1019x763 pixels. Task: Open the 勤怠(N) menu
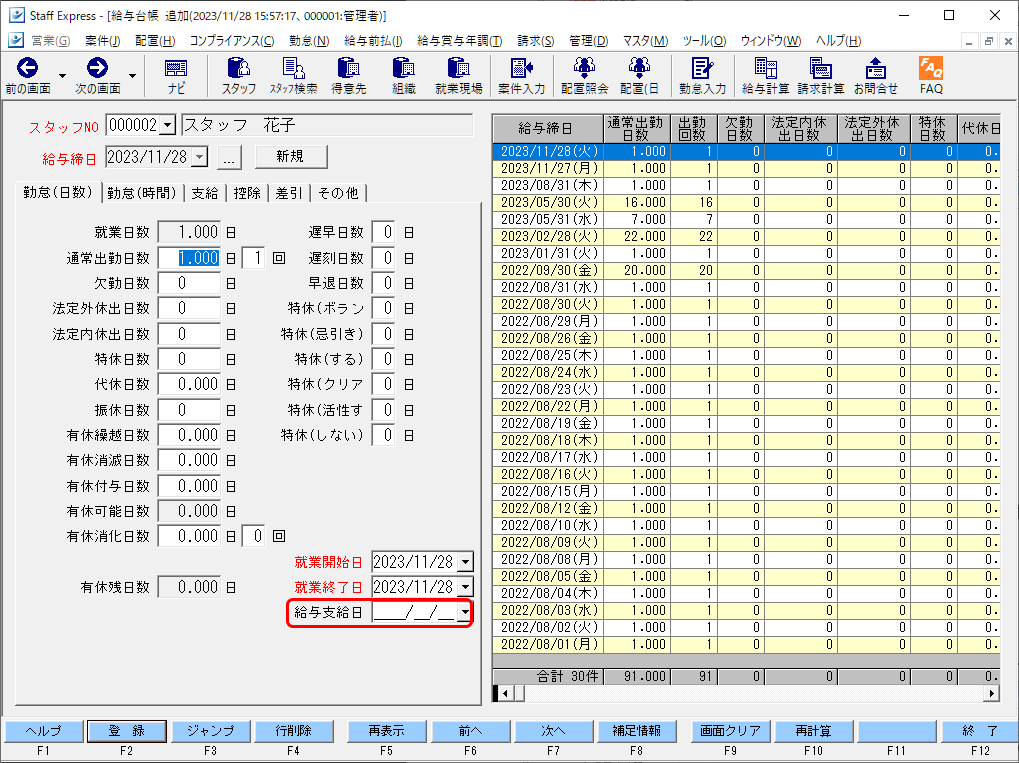coord(309,40)
